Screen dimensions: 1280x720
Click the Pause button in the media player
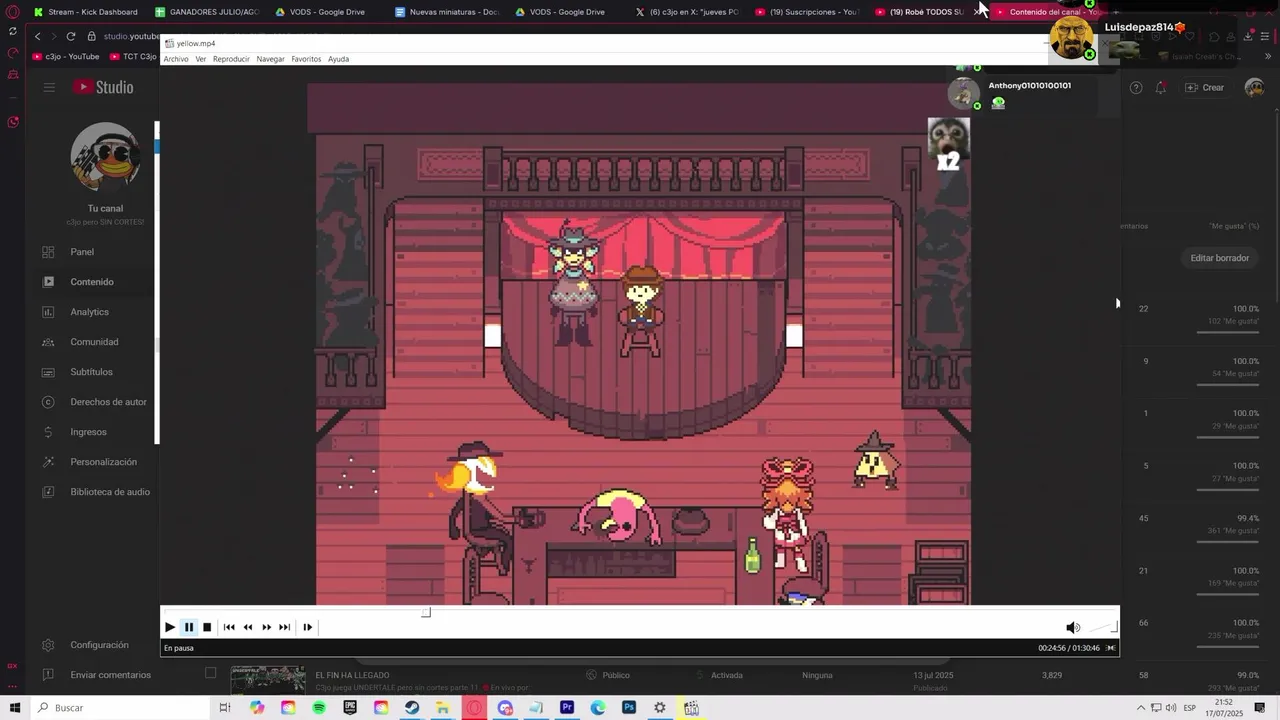point(189,627)
